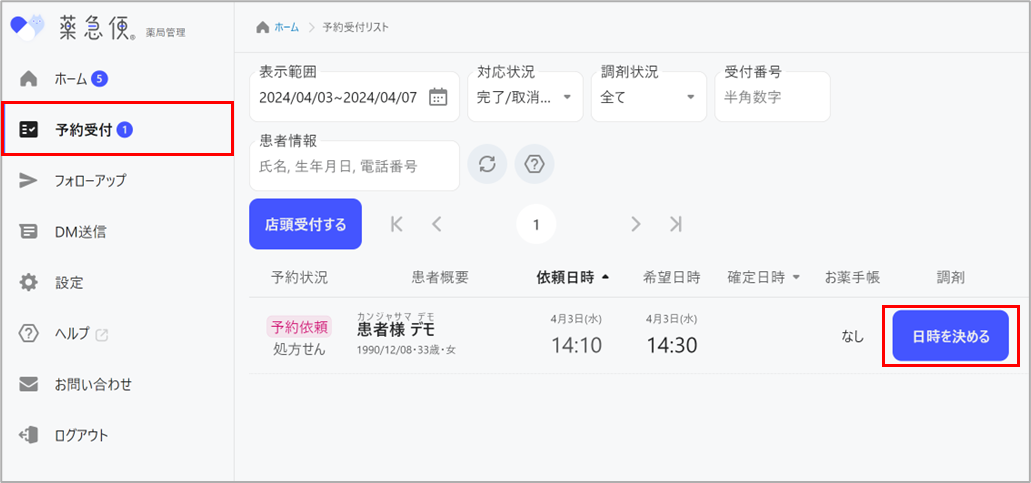The height and width of the screenshot is (483, 1031).
Task: Click the hexagon help icon button
Action: point(534,164)
